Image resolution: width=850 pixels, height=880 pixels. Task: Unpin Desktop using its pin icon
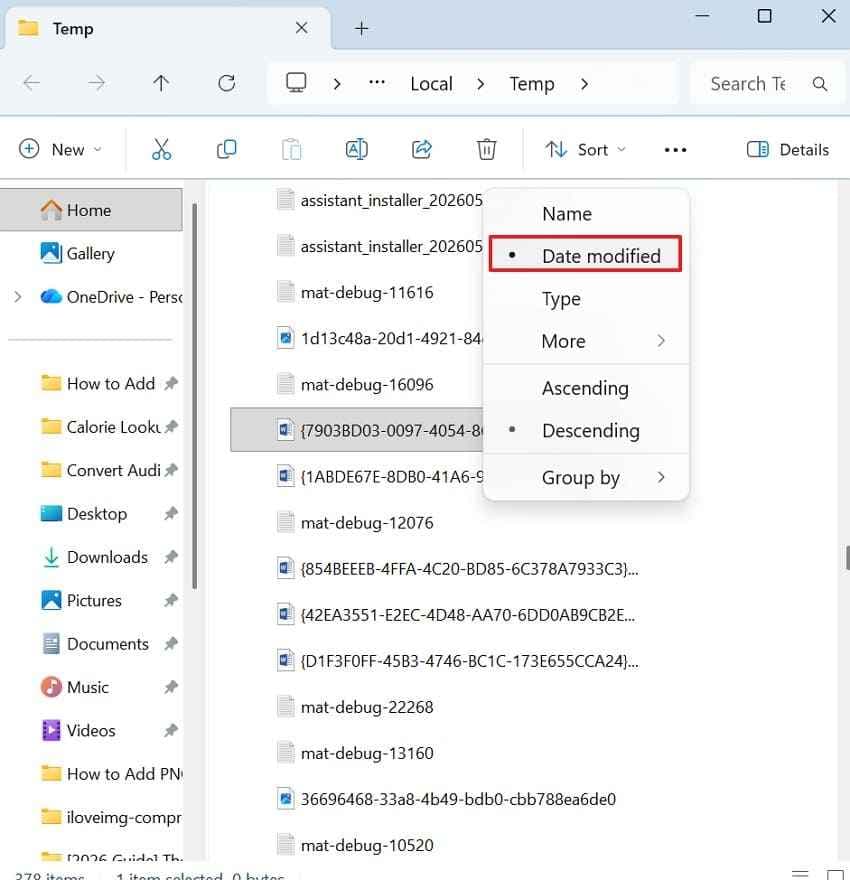click(171, 513)
